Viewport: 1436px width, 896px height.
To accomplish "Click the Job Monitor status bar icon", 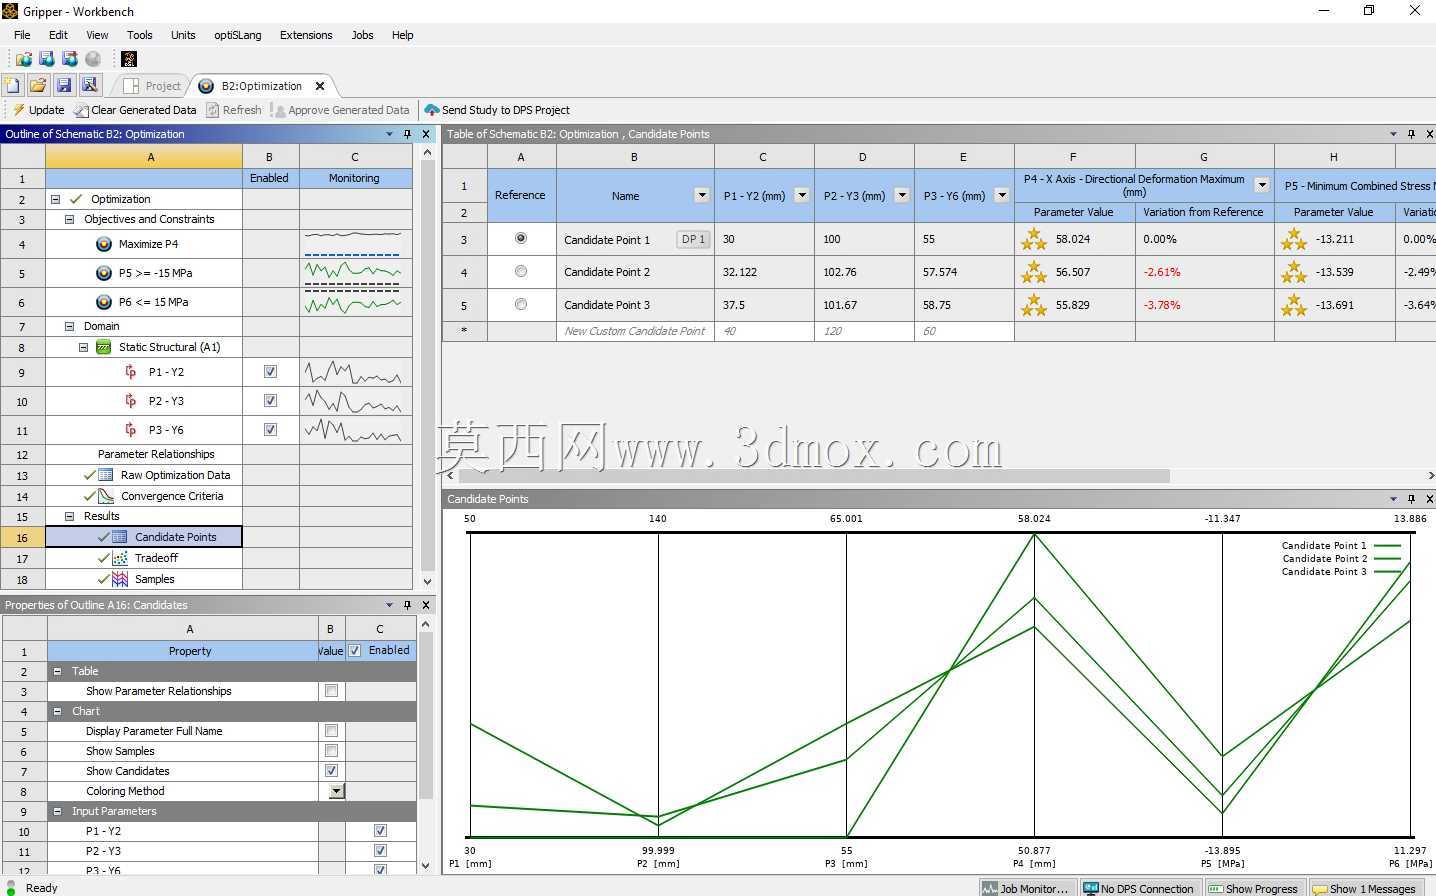I will tap(990, 888).
